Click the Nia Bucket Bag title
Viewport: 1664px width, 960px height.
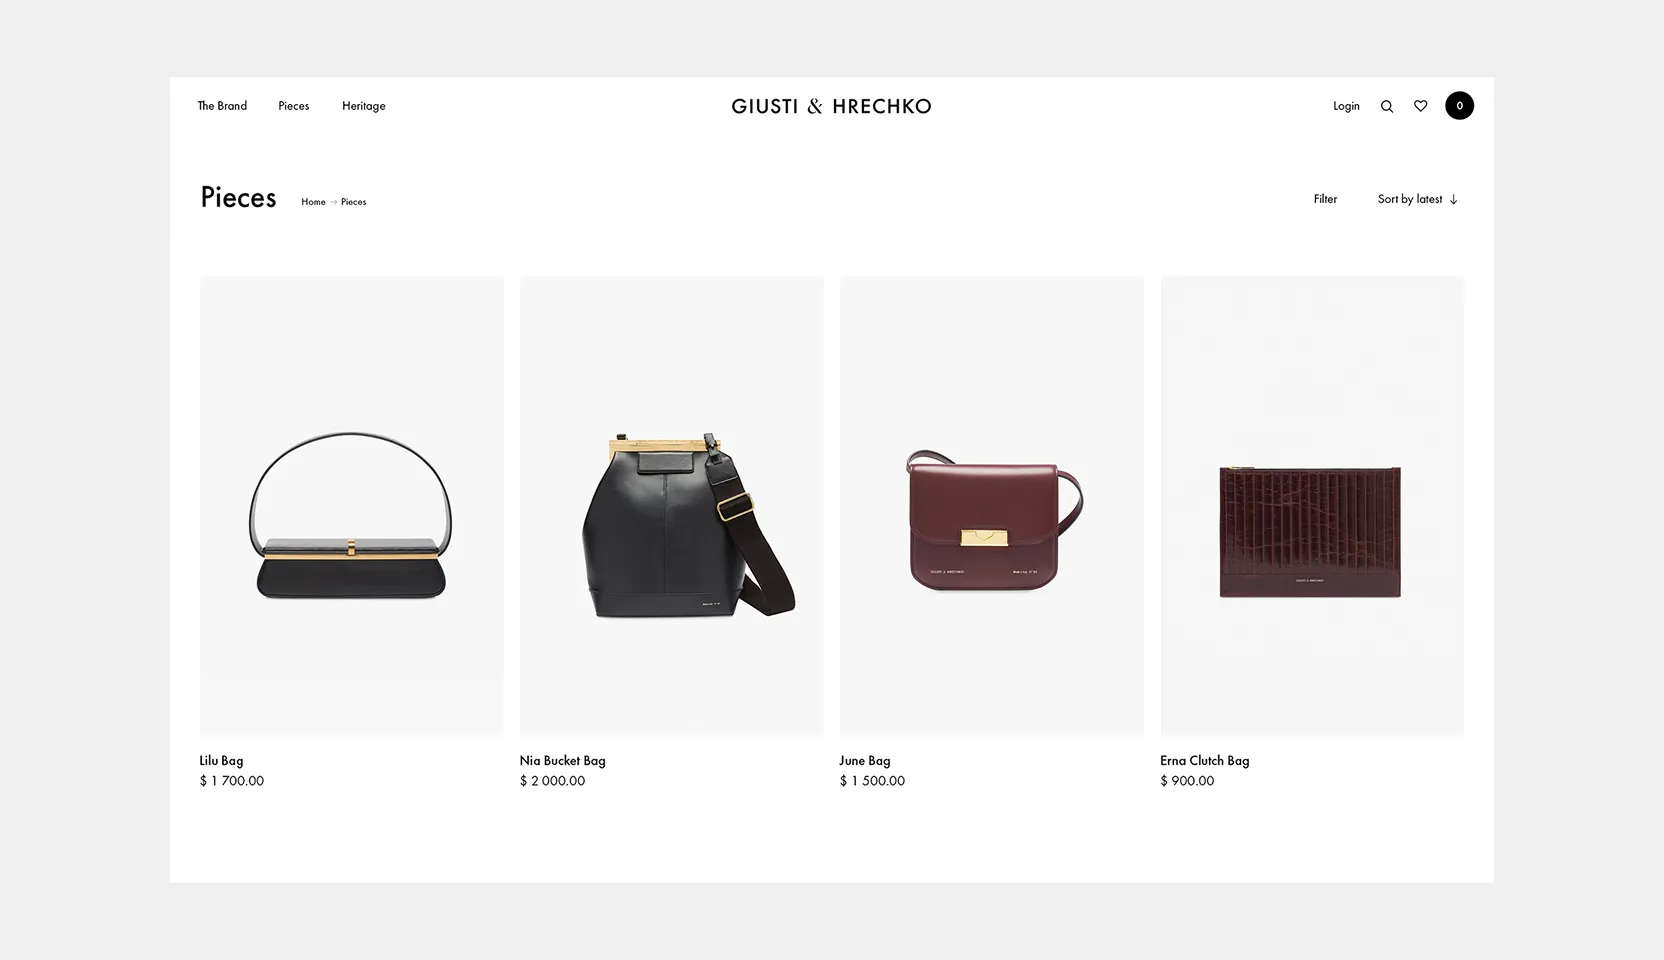point(562,761)
